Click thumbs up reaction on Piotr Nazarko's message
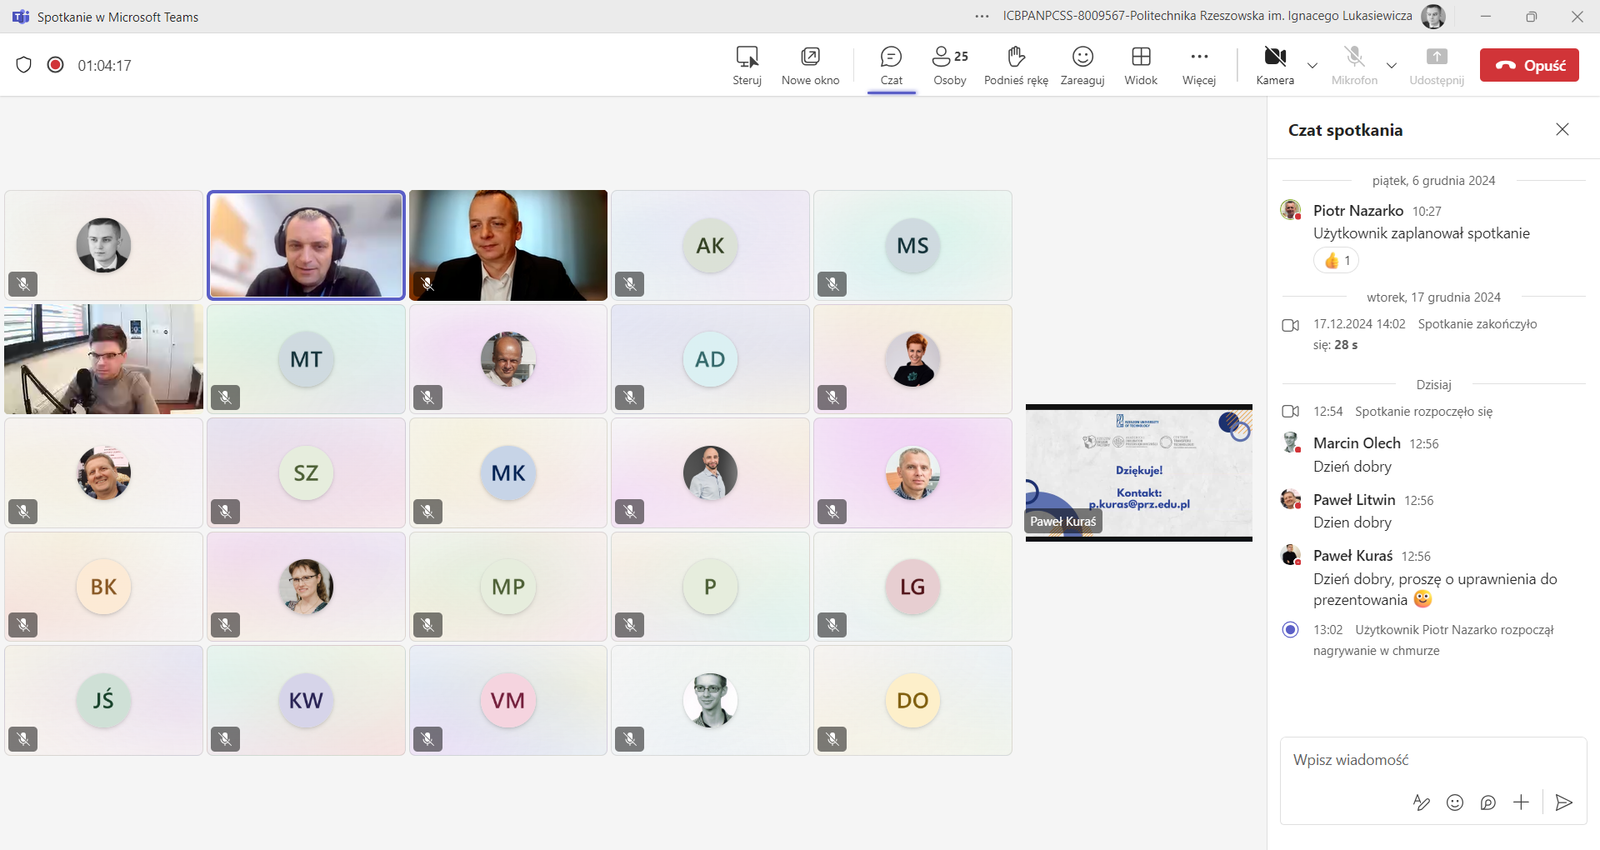This screenshot has width=1600, height=850. tap(1336, 261)
